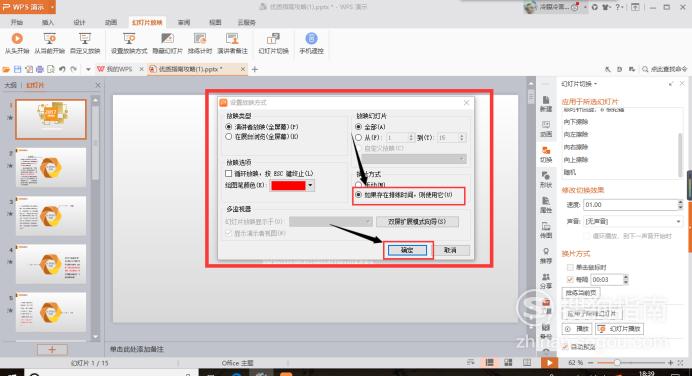Open the start (开始) ribbon tab
This screenshot has height=376, width=692.
pyautogui.click(x=17, y=23)
